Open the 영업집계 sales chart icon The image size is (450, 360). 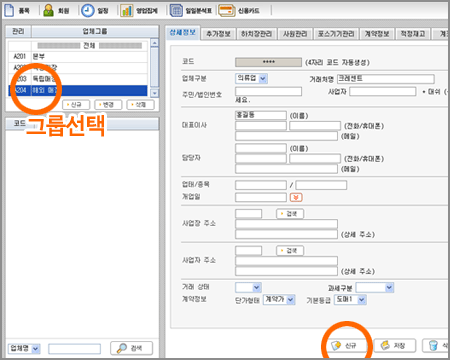click(x=127, y=10)
